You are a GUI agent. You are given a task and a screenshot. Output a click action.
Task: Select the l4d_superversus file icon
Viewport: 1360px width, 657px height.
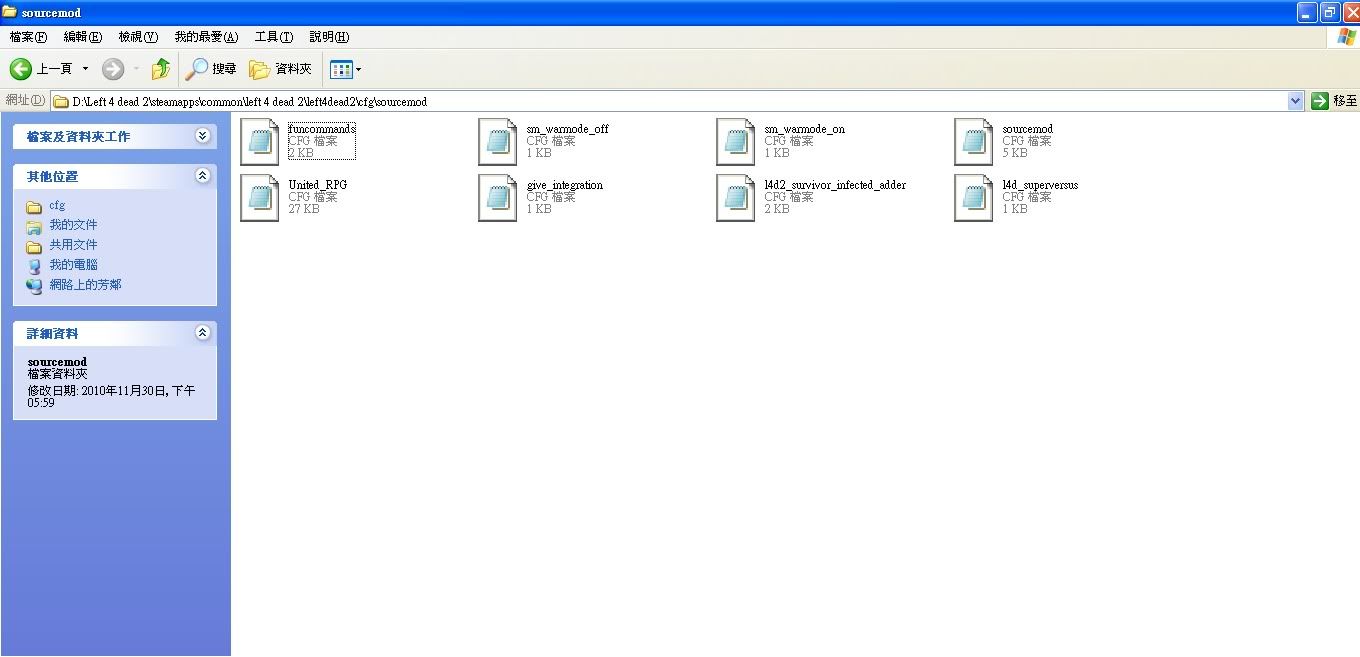click(974, 197)
